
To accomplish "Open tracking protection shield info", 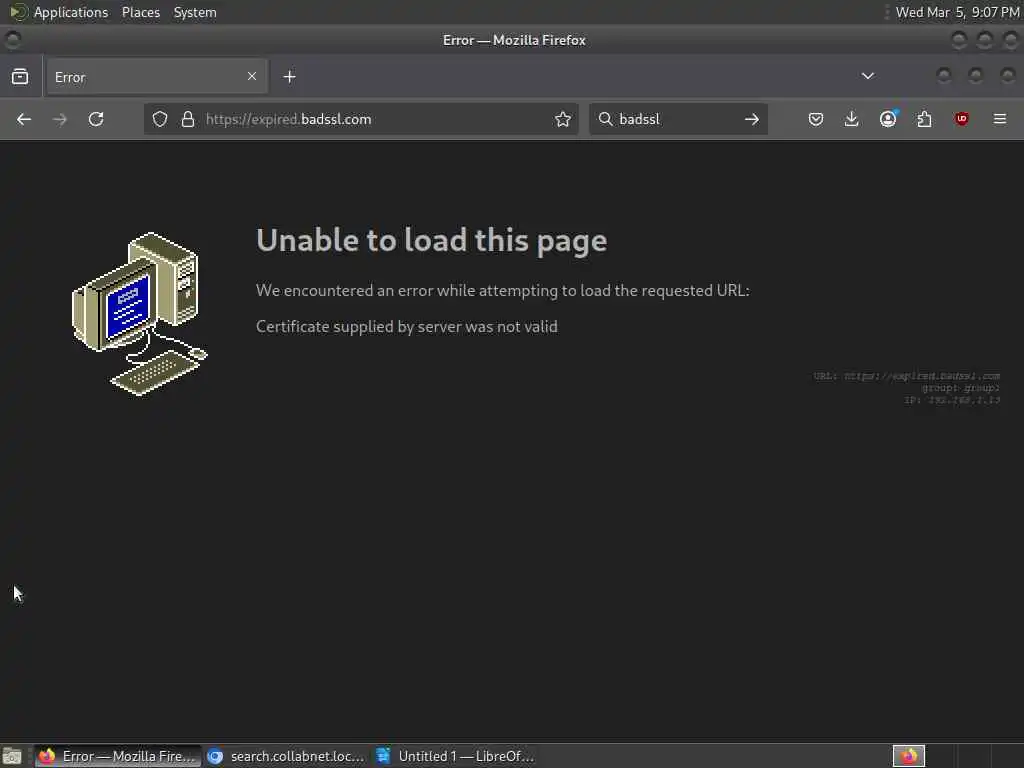I will [x=160, y=120].
